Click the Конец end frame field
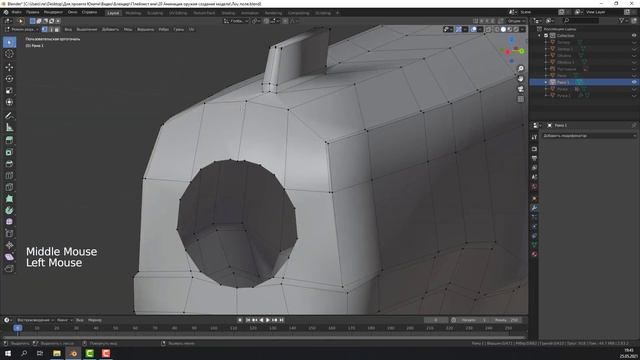The height and width of the screenshot is (360, 640). tap(507, 320)
